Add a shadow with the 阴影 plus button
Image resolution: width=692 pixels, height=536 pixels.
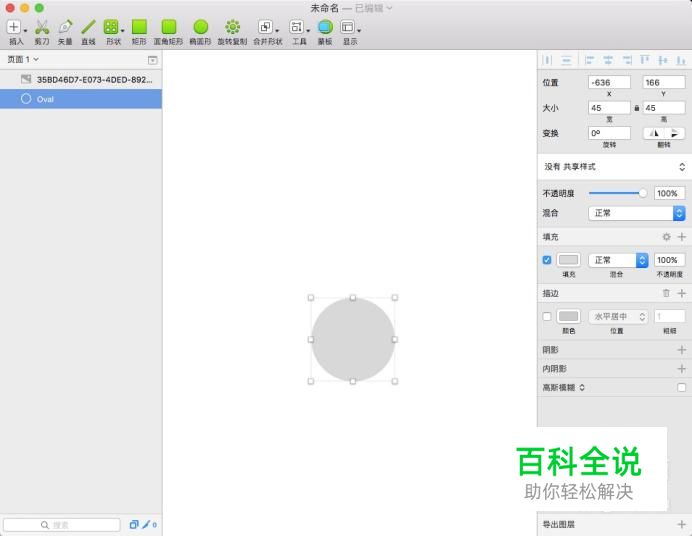pyautogui.click(x=681, y=350)
